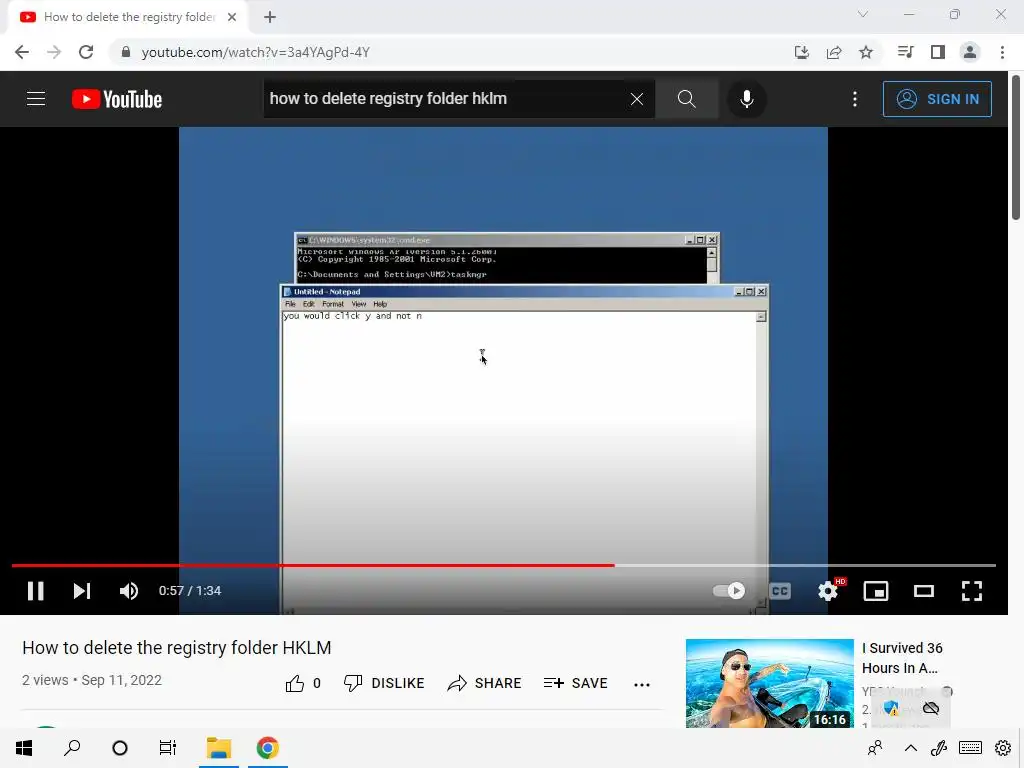Mute the video volume
This screenshot has height=768, width=1024.
[129, 591]
